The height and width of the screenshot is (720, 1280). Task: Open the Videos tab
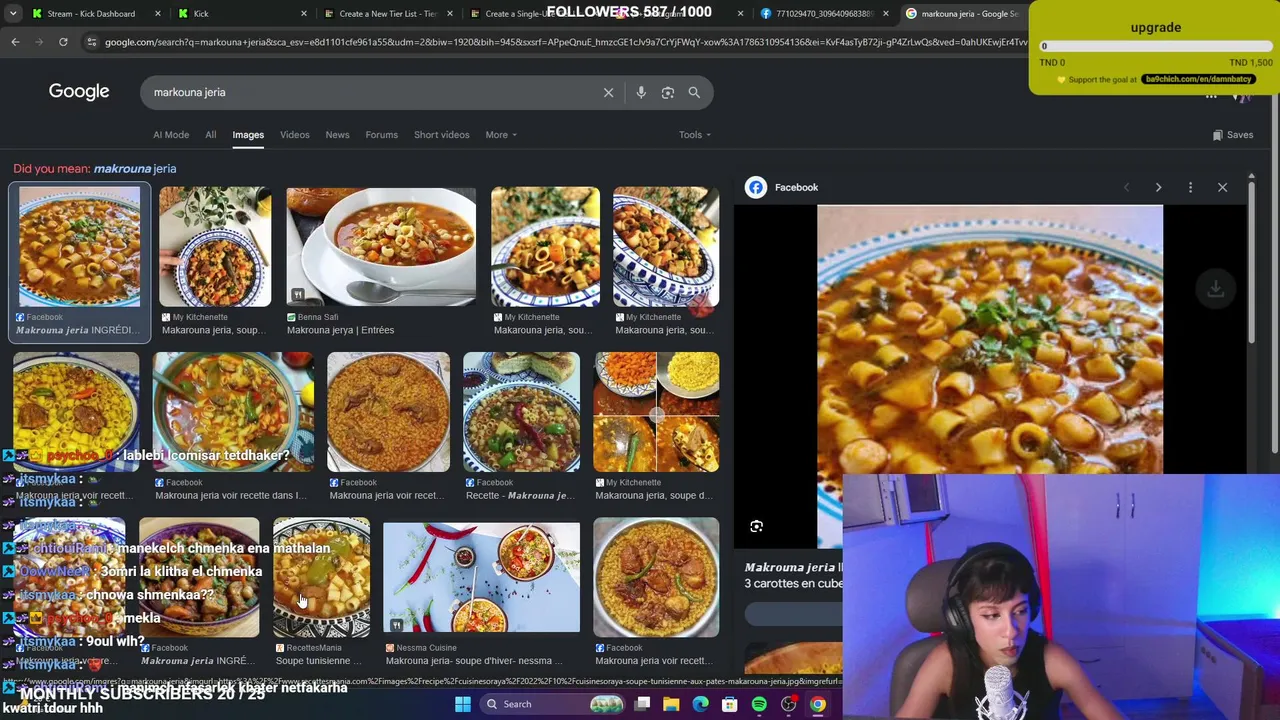click(295, 135)
